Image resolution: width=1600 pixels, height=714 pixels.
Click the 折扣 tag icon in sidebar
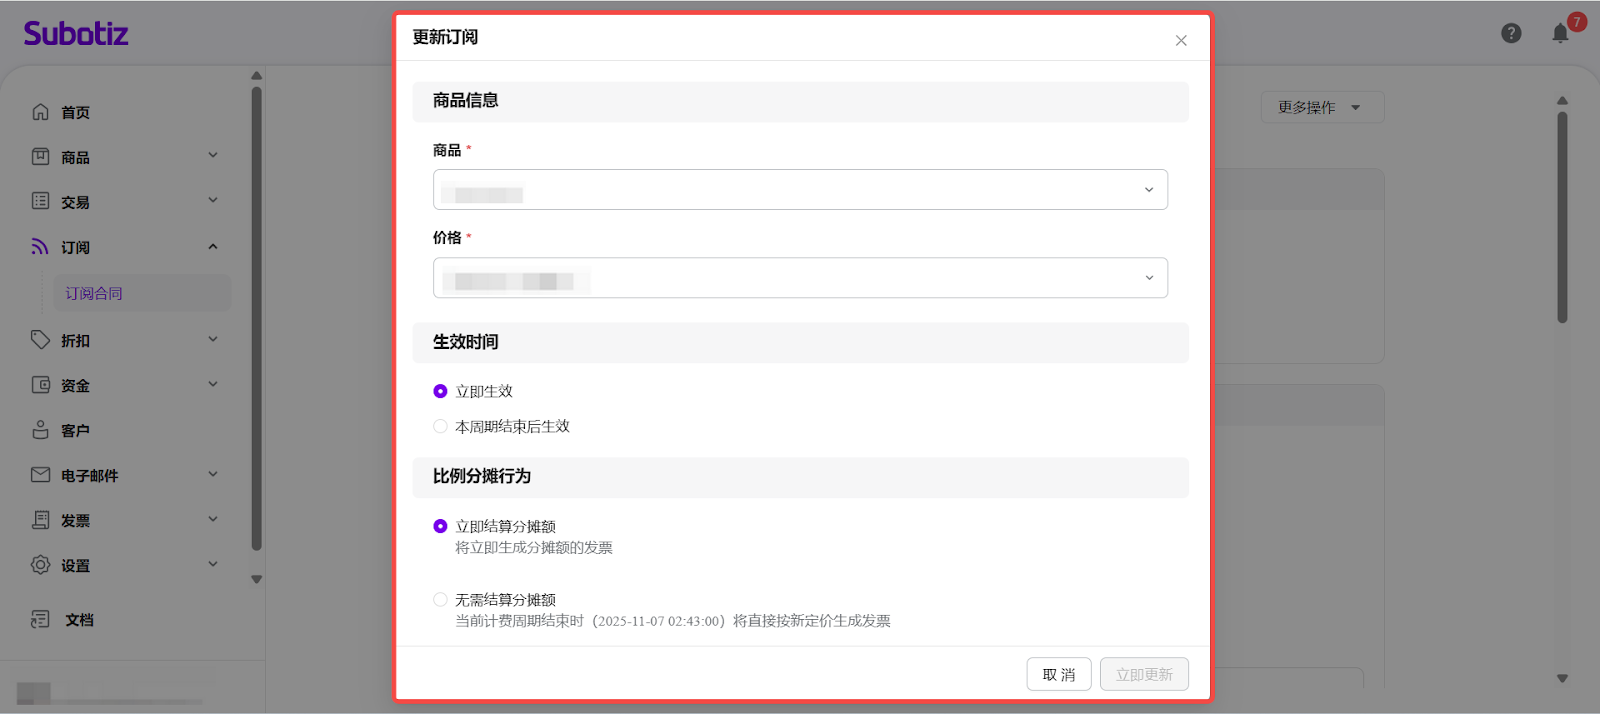click(40, 340)
